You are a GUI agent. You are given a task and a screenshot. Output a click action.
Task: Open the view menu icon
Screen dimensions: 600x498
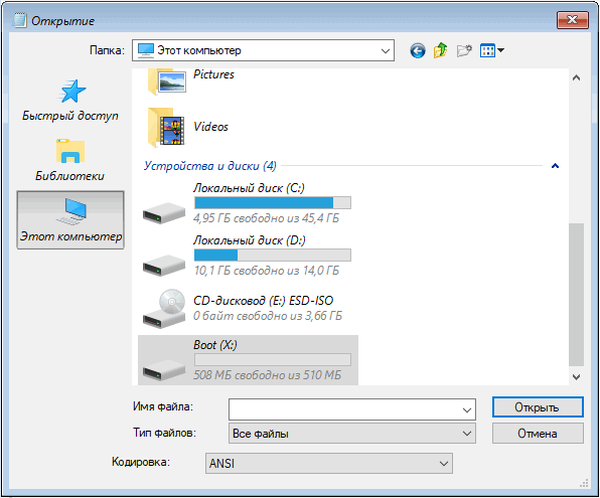(492, 51)
